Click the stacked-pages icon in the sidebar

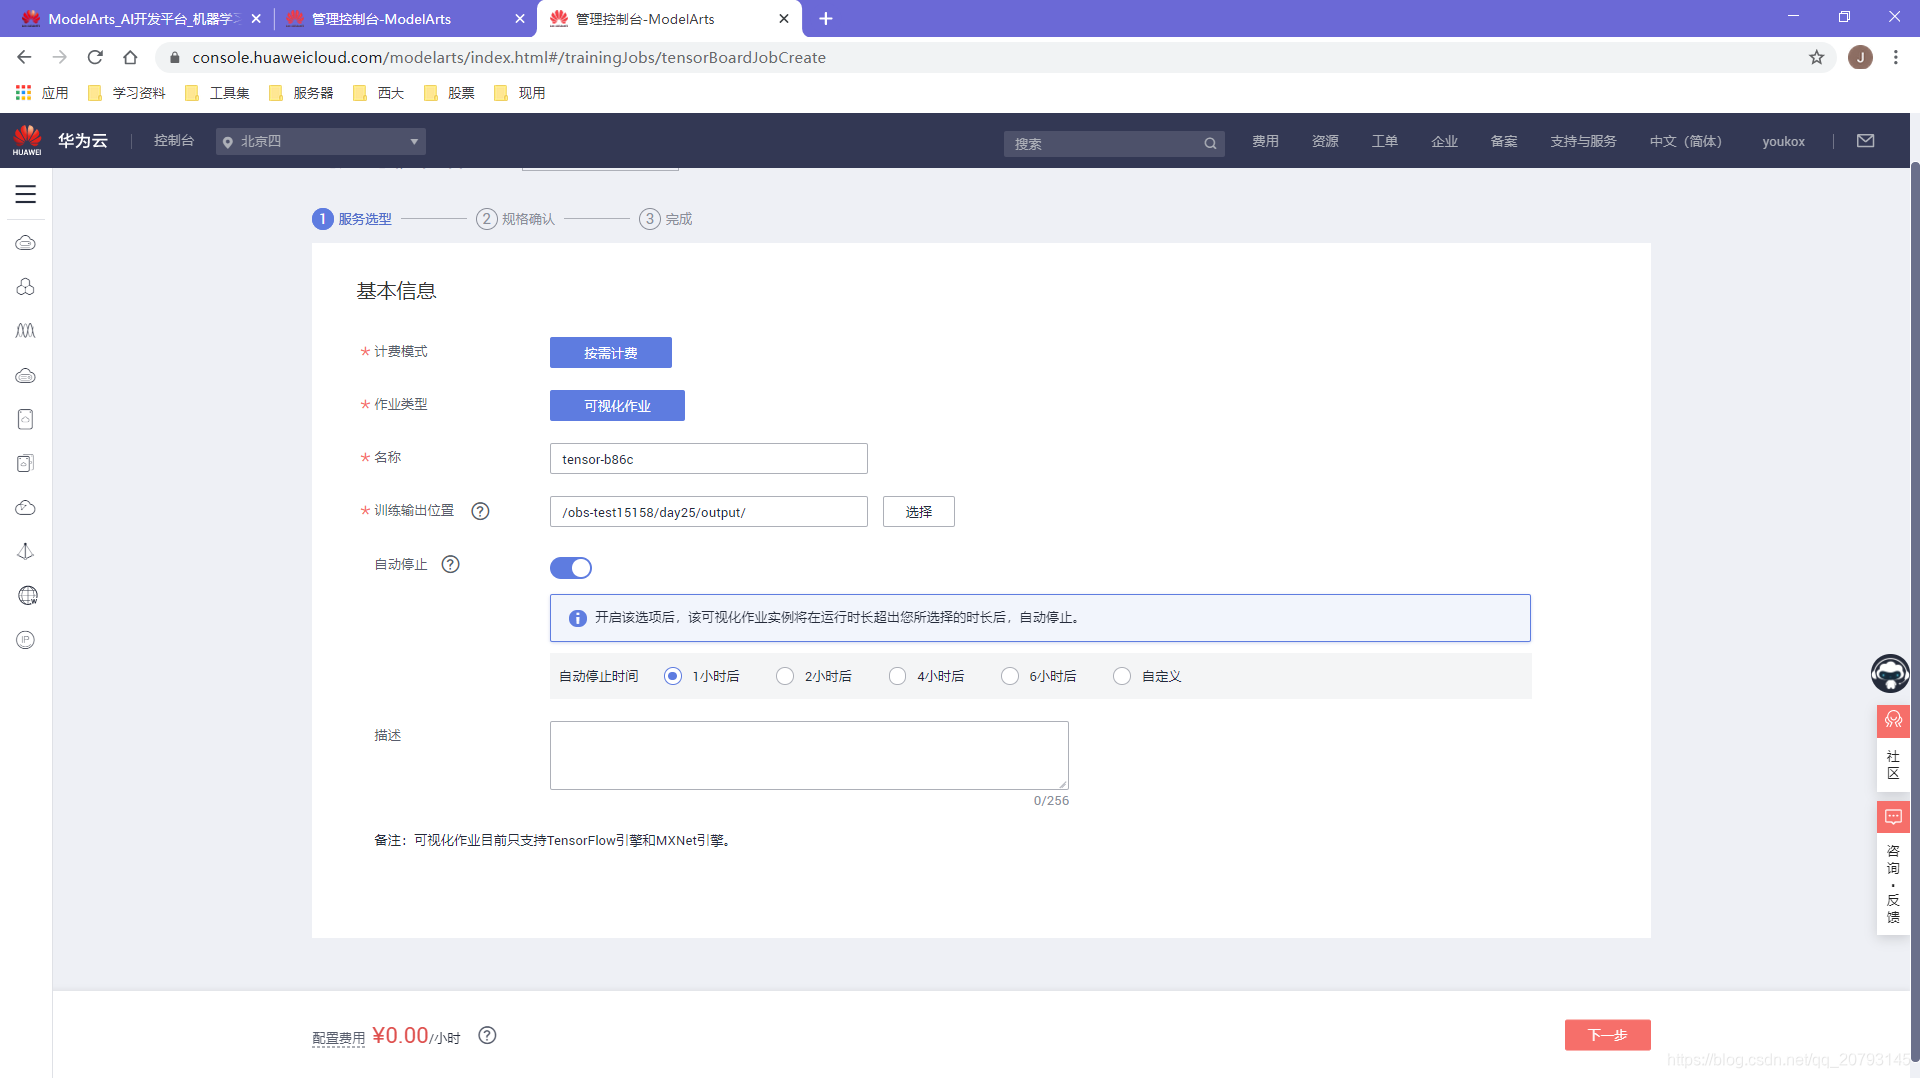tap(26, 463)
